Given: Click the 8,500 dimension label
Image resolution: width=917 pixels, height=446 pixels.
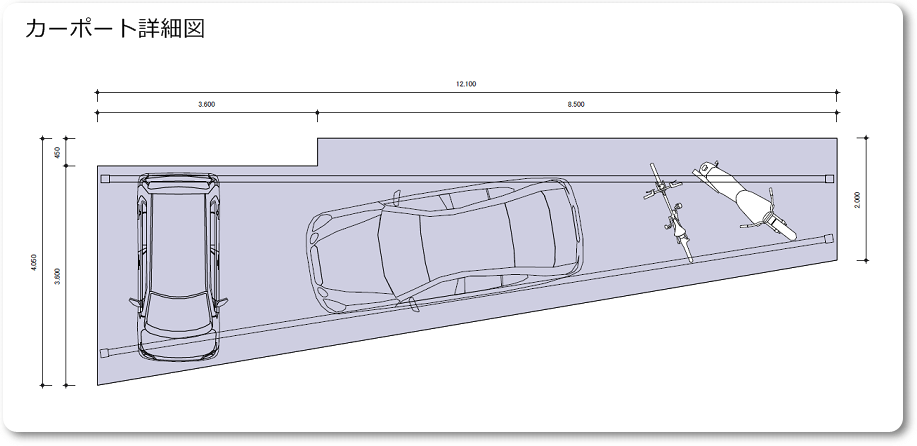Looking at the screenshot, I should 576,104.
